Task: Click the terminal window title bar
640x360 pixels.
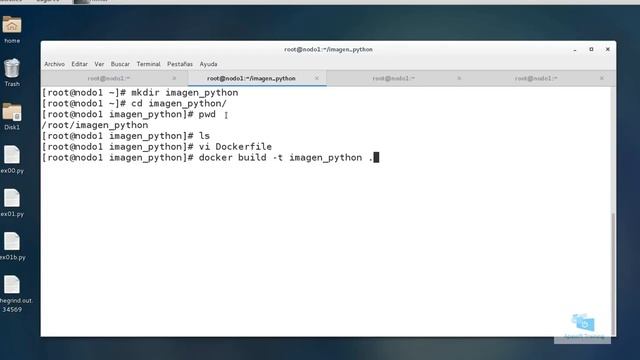Action: click(328, 49)
